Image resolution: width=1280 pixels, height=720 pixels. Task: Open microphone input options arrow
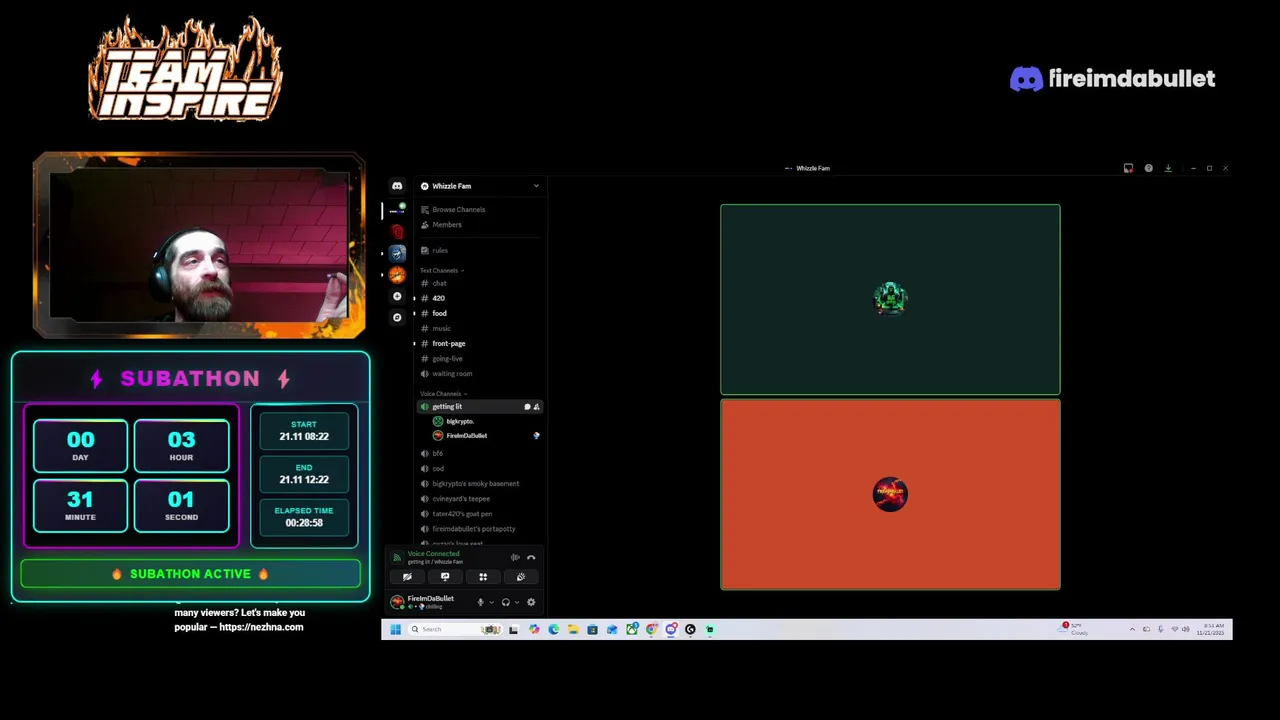[491, 602]
